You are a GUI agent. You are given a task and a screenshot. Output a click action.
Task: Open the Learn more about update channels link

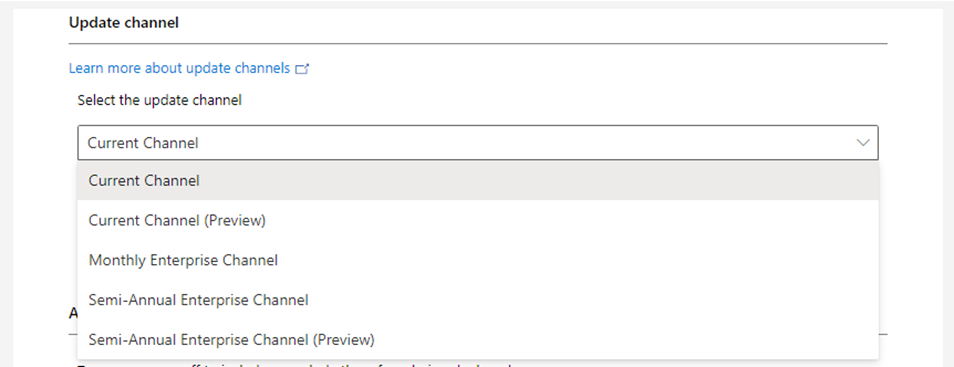click(179, 68)
